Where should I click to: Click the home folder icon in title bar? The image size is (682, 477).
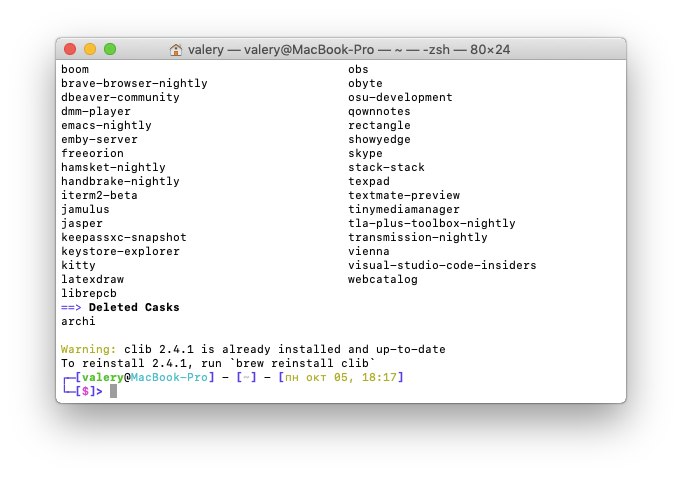pos(176,50)
